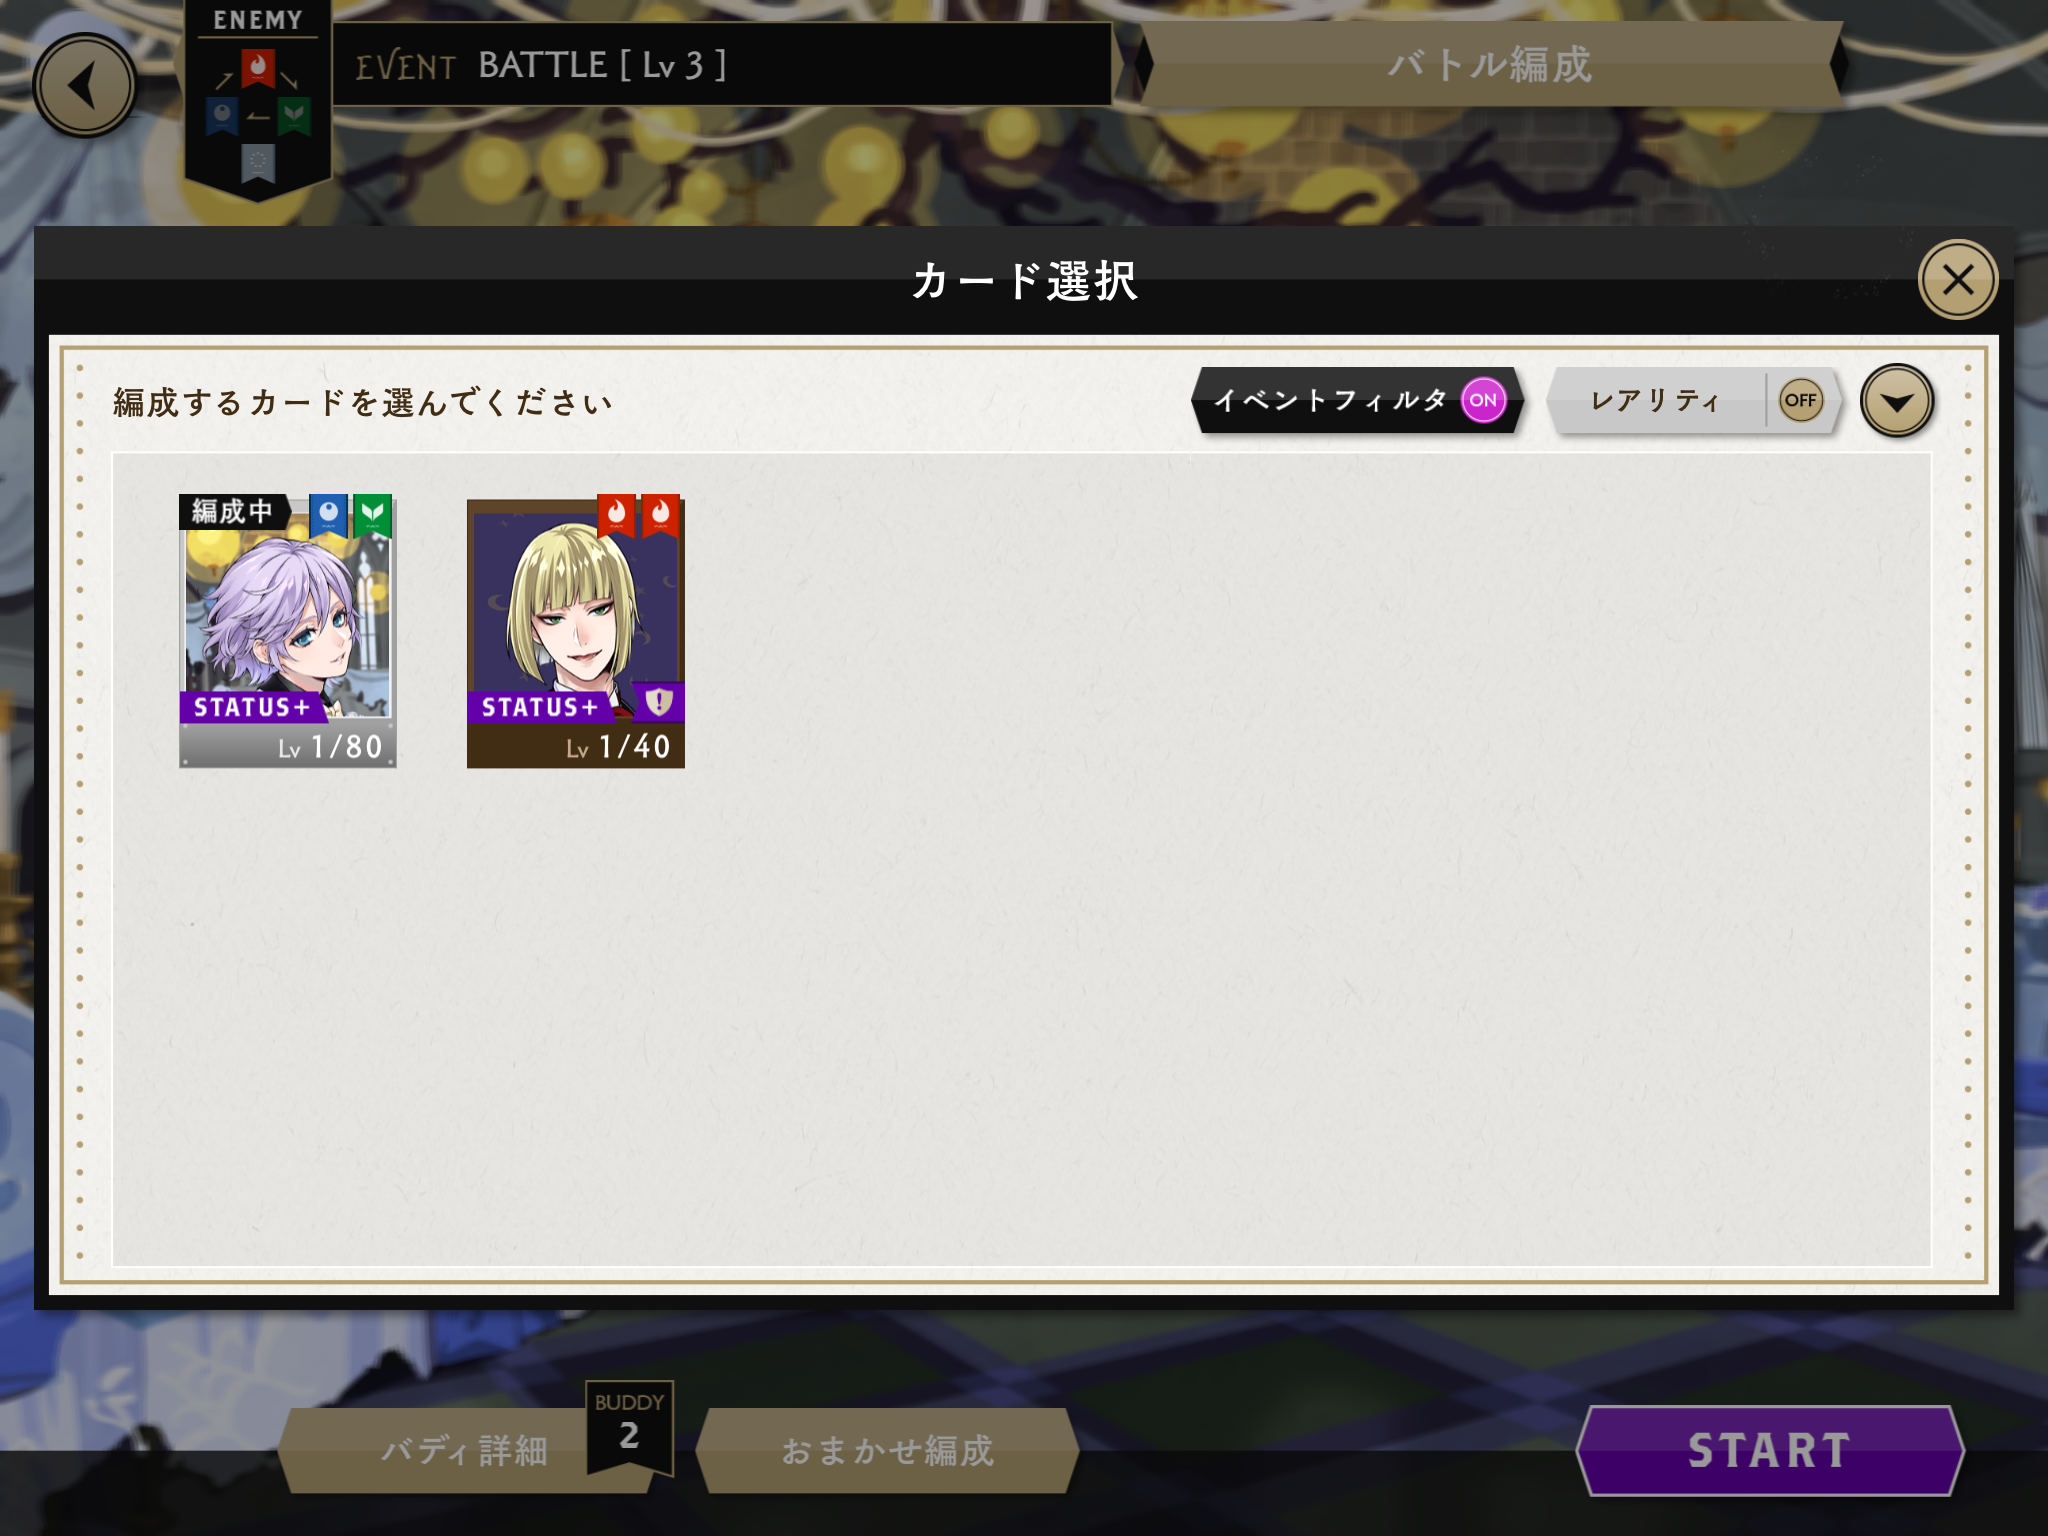Image resolution: width=2048 pixels, height=1536 pixels.
Task: Tap the BUDDY 2 counter badge
Action: coord(629,1427)
